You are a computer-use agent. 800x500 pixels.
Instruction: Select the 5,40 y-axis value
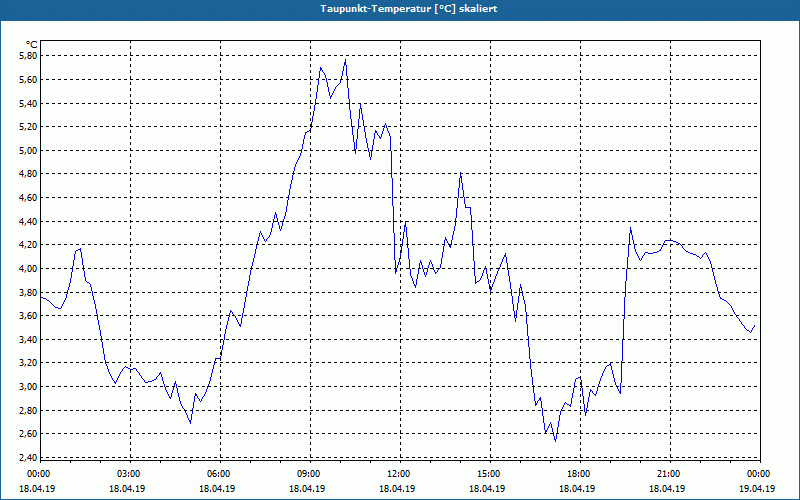click(x=29, y=104)
